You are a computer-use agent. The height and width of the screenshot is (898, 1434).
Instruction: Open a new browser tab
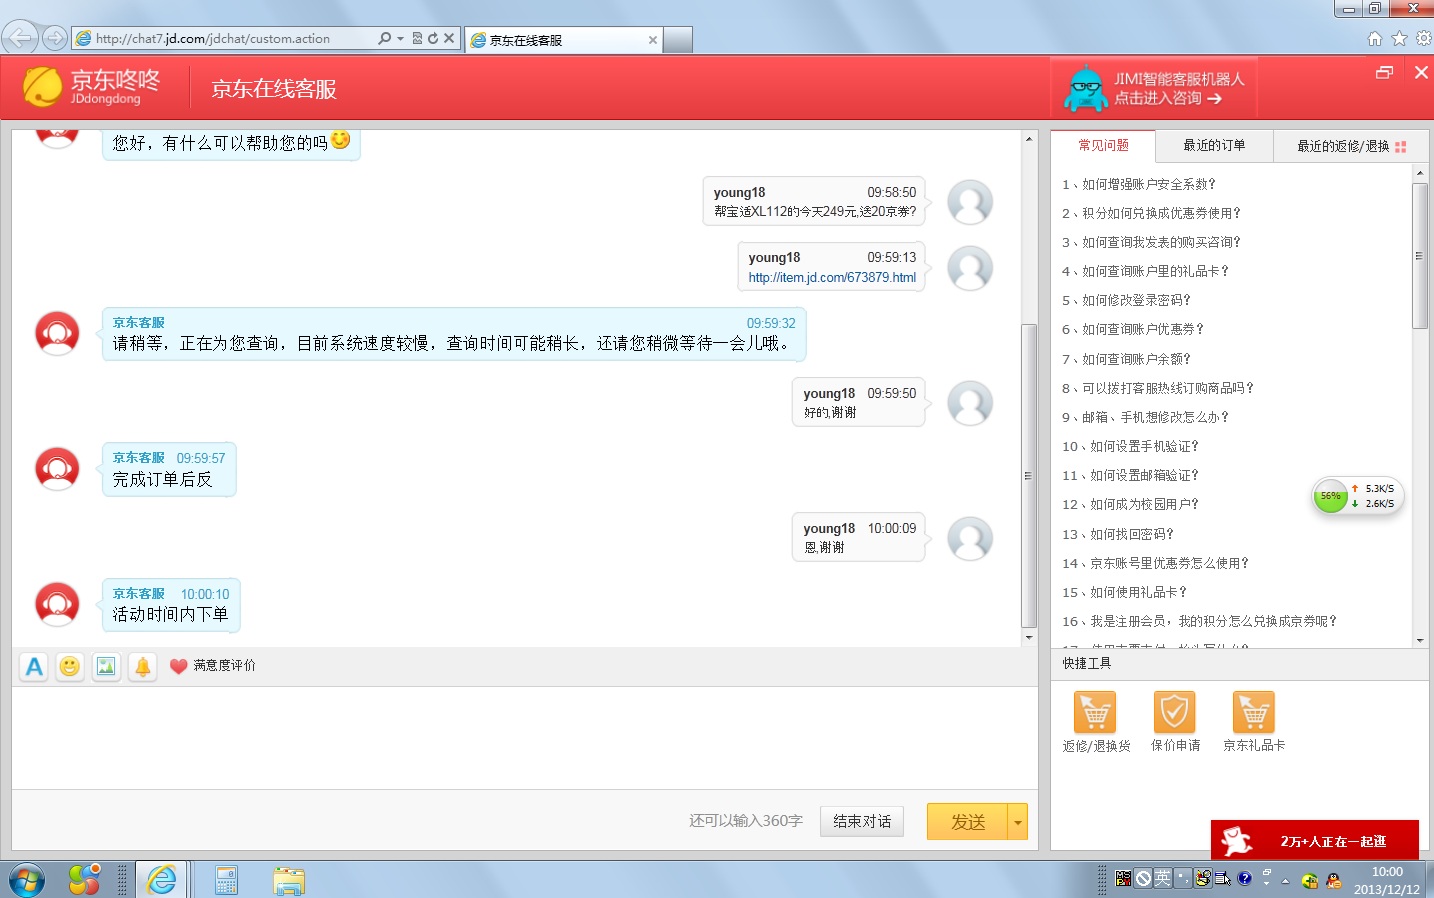[678, 40]
